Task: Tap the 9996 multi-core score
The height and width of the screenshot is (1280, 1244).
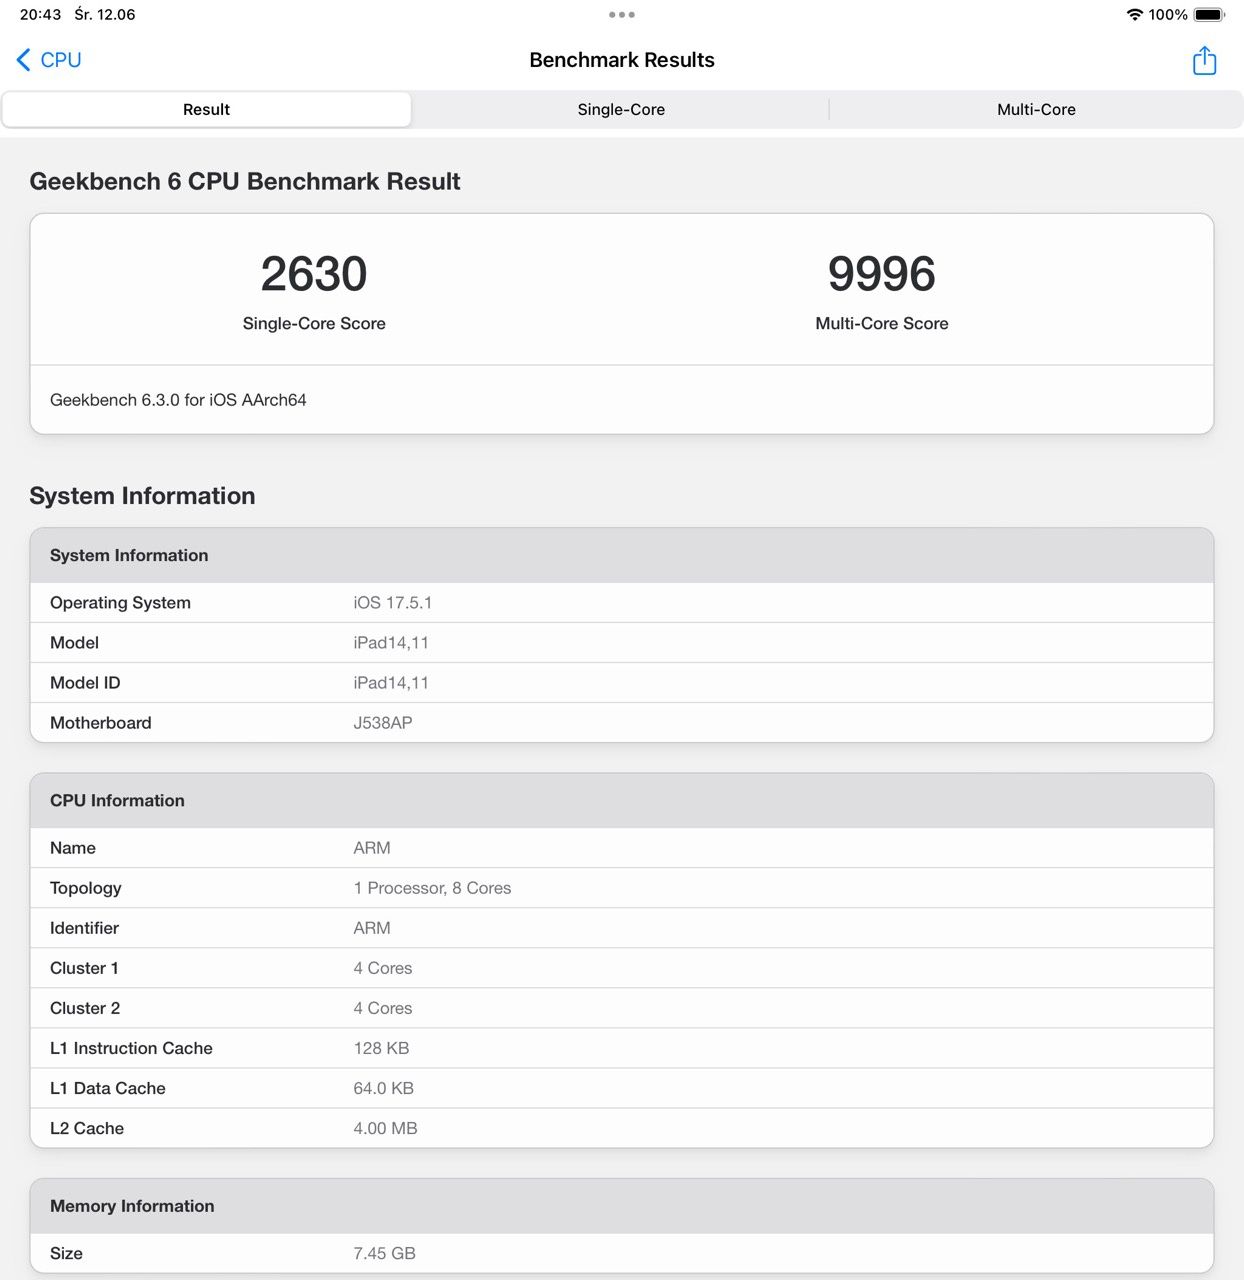Action: pos(882,274)
